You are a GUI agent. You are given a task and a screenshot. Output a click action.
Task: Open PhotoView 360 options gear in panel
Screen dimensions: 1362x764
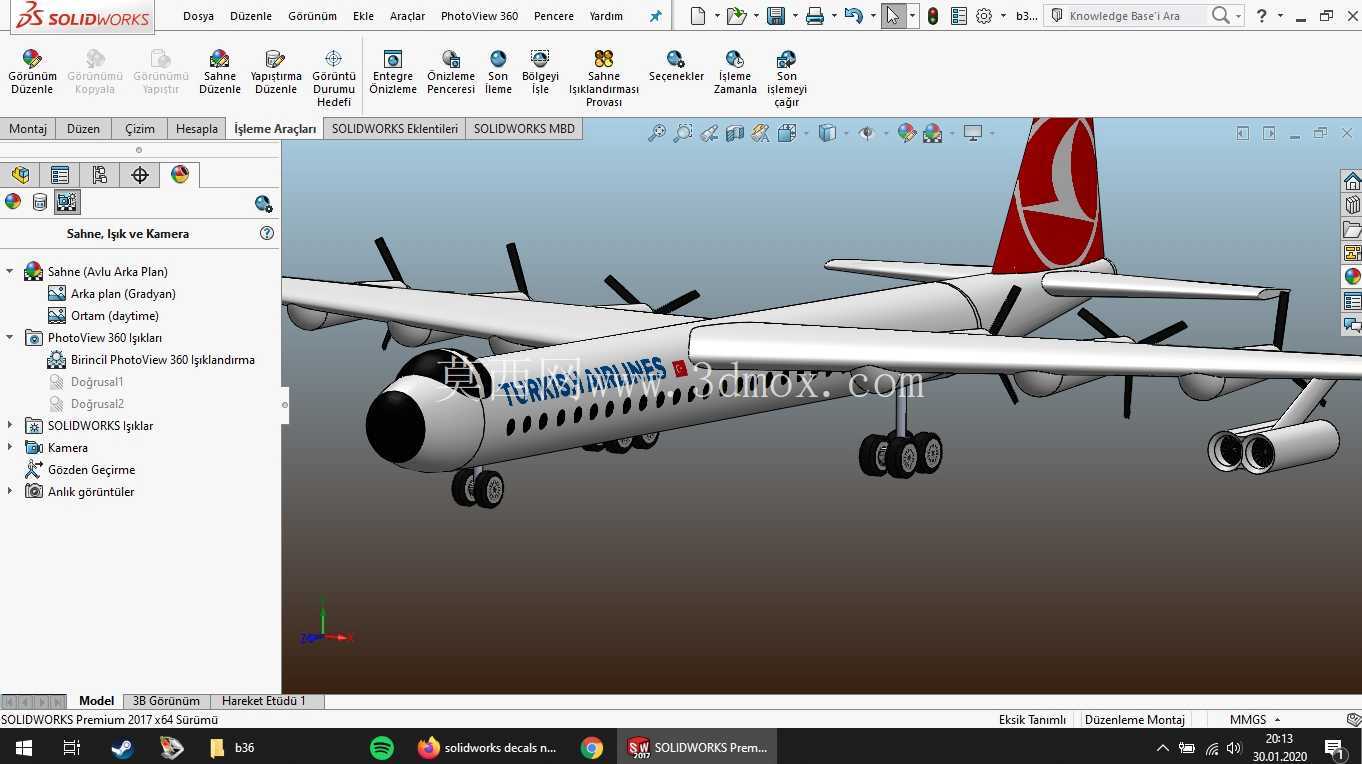[x=264, y=204]
